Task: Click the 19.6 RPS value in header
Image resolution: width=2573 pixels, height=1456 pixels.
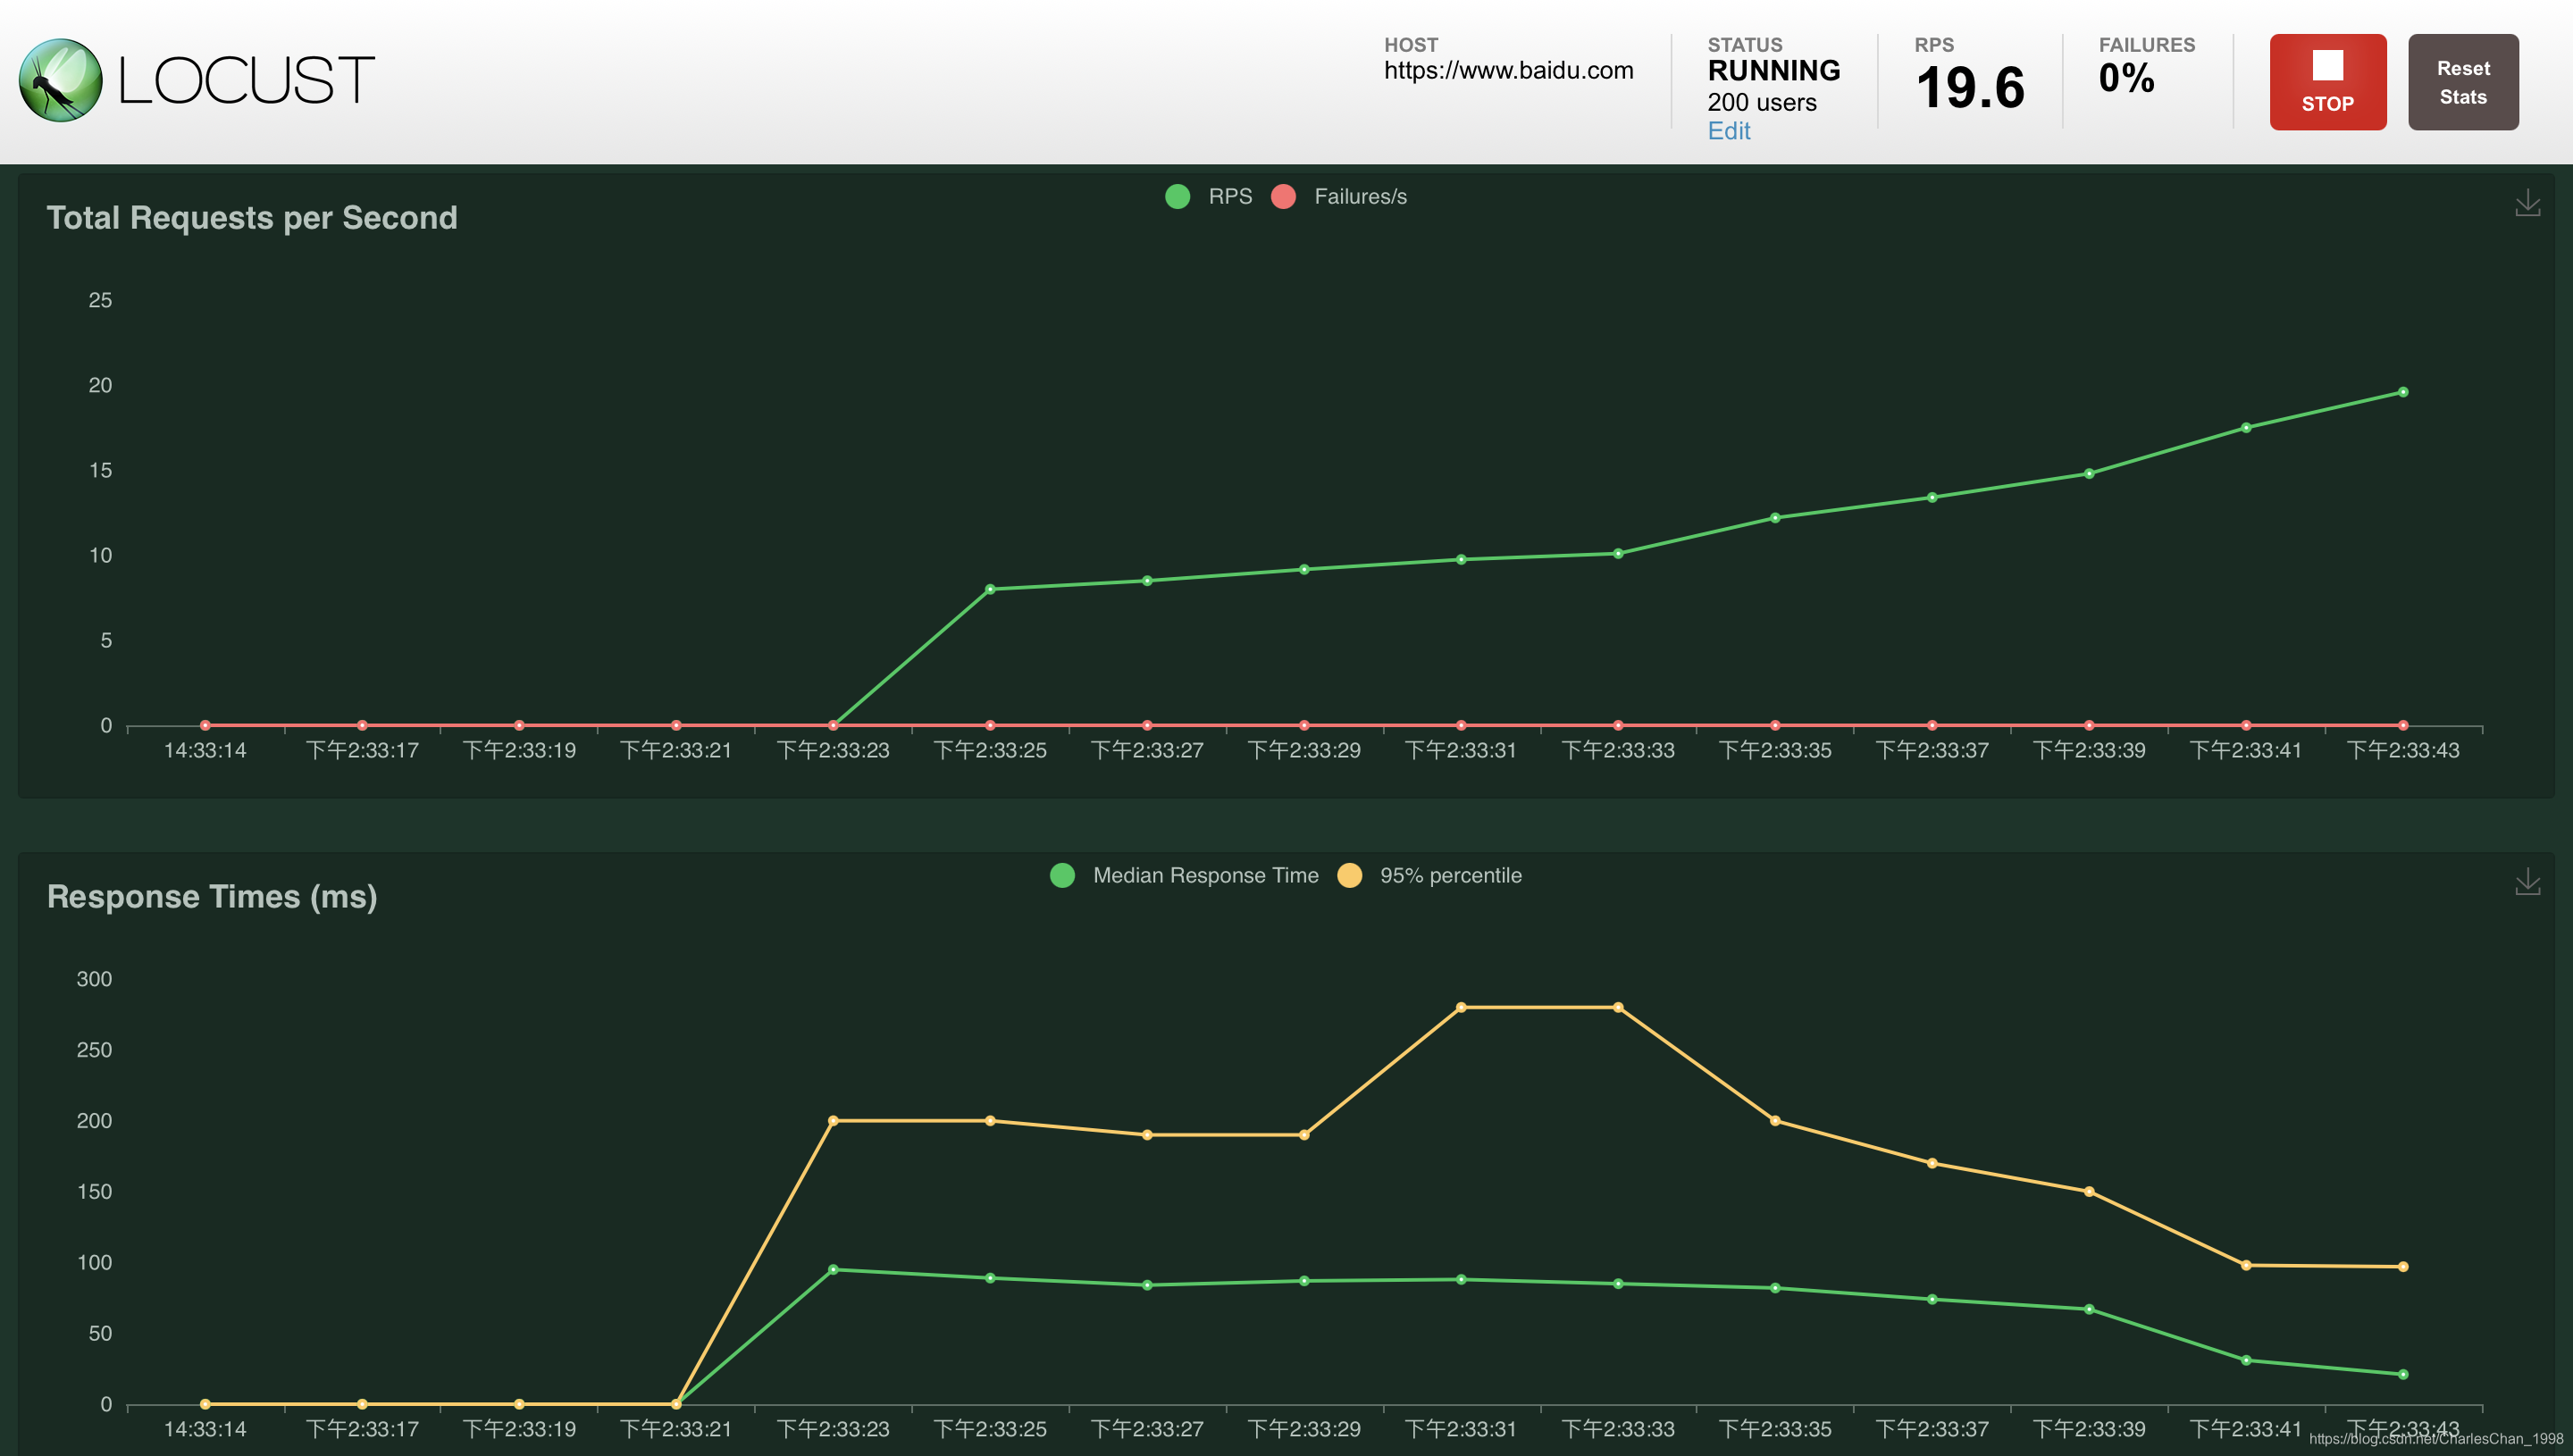Action: (1969, 88)
